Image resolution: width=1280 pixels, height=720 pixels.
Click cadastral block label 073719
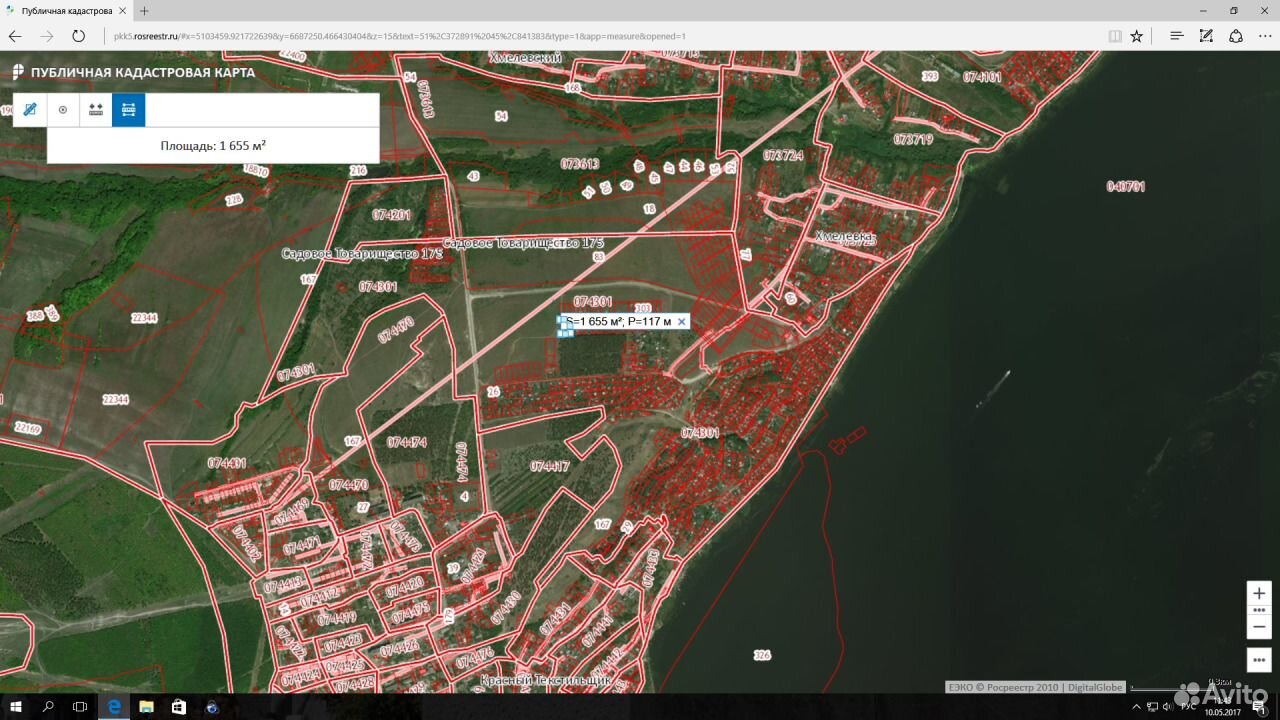(913, 139)
